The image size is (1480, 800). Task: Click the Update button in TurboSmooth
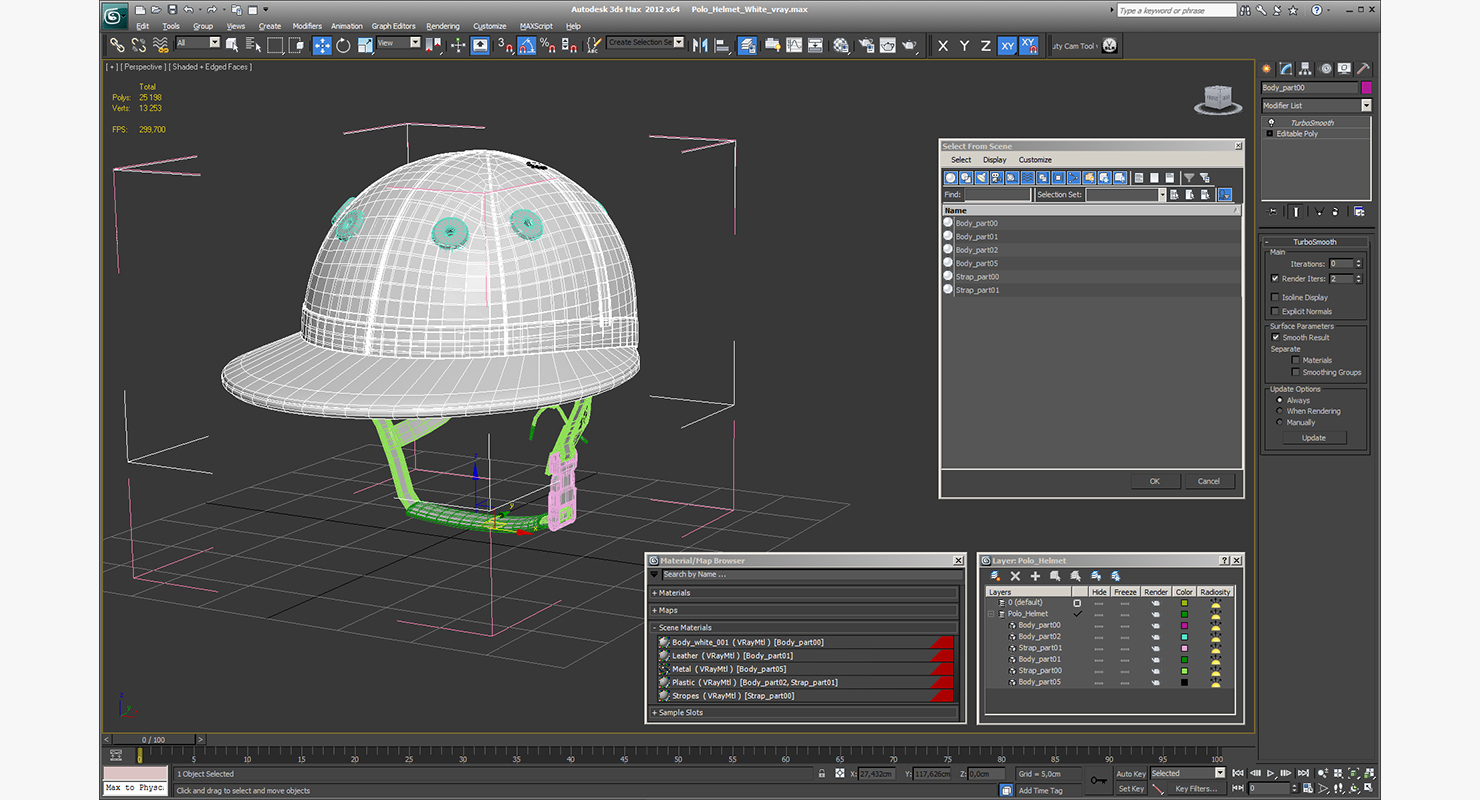tap(1313, 438)
